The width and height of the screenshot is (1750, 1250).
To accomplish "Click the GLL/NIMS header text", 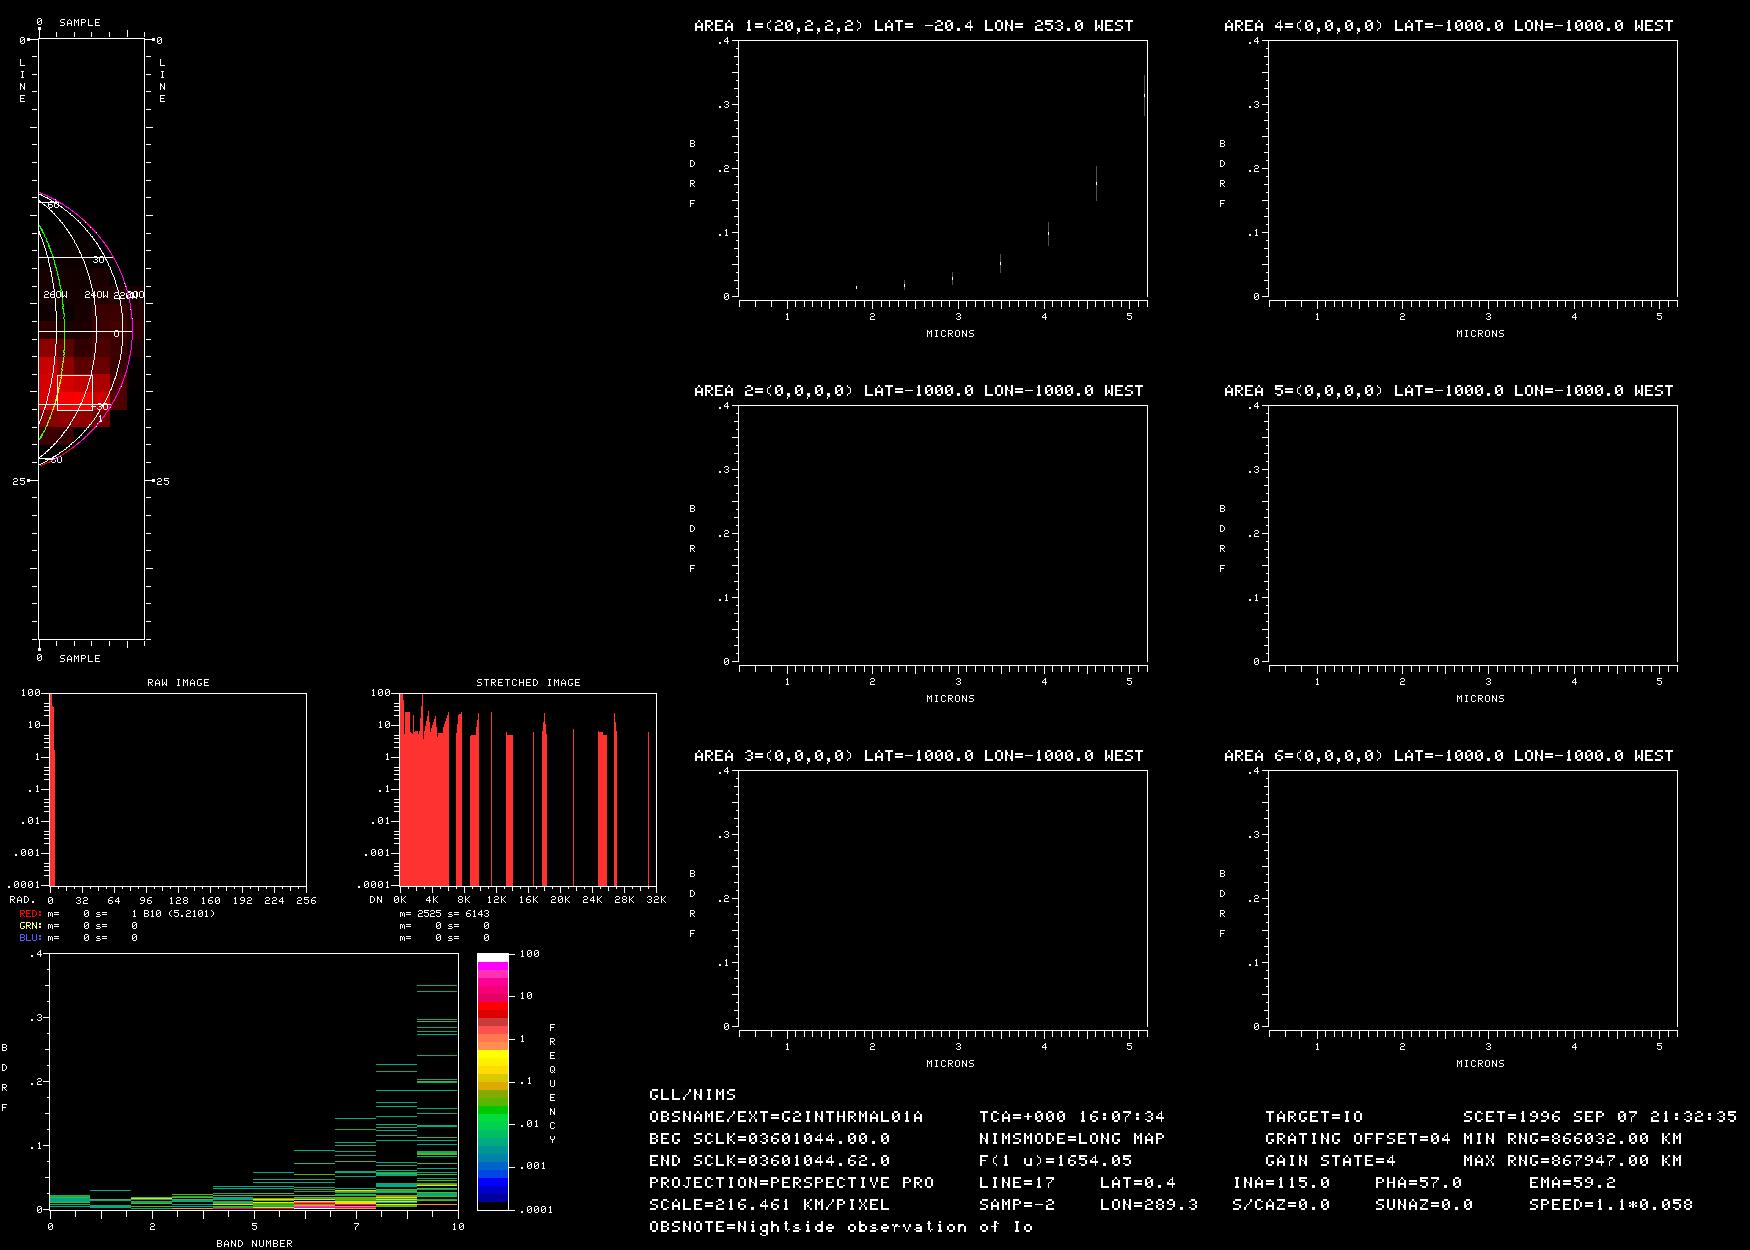I will coord(692,1095).
